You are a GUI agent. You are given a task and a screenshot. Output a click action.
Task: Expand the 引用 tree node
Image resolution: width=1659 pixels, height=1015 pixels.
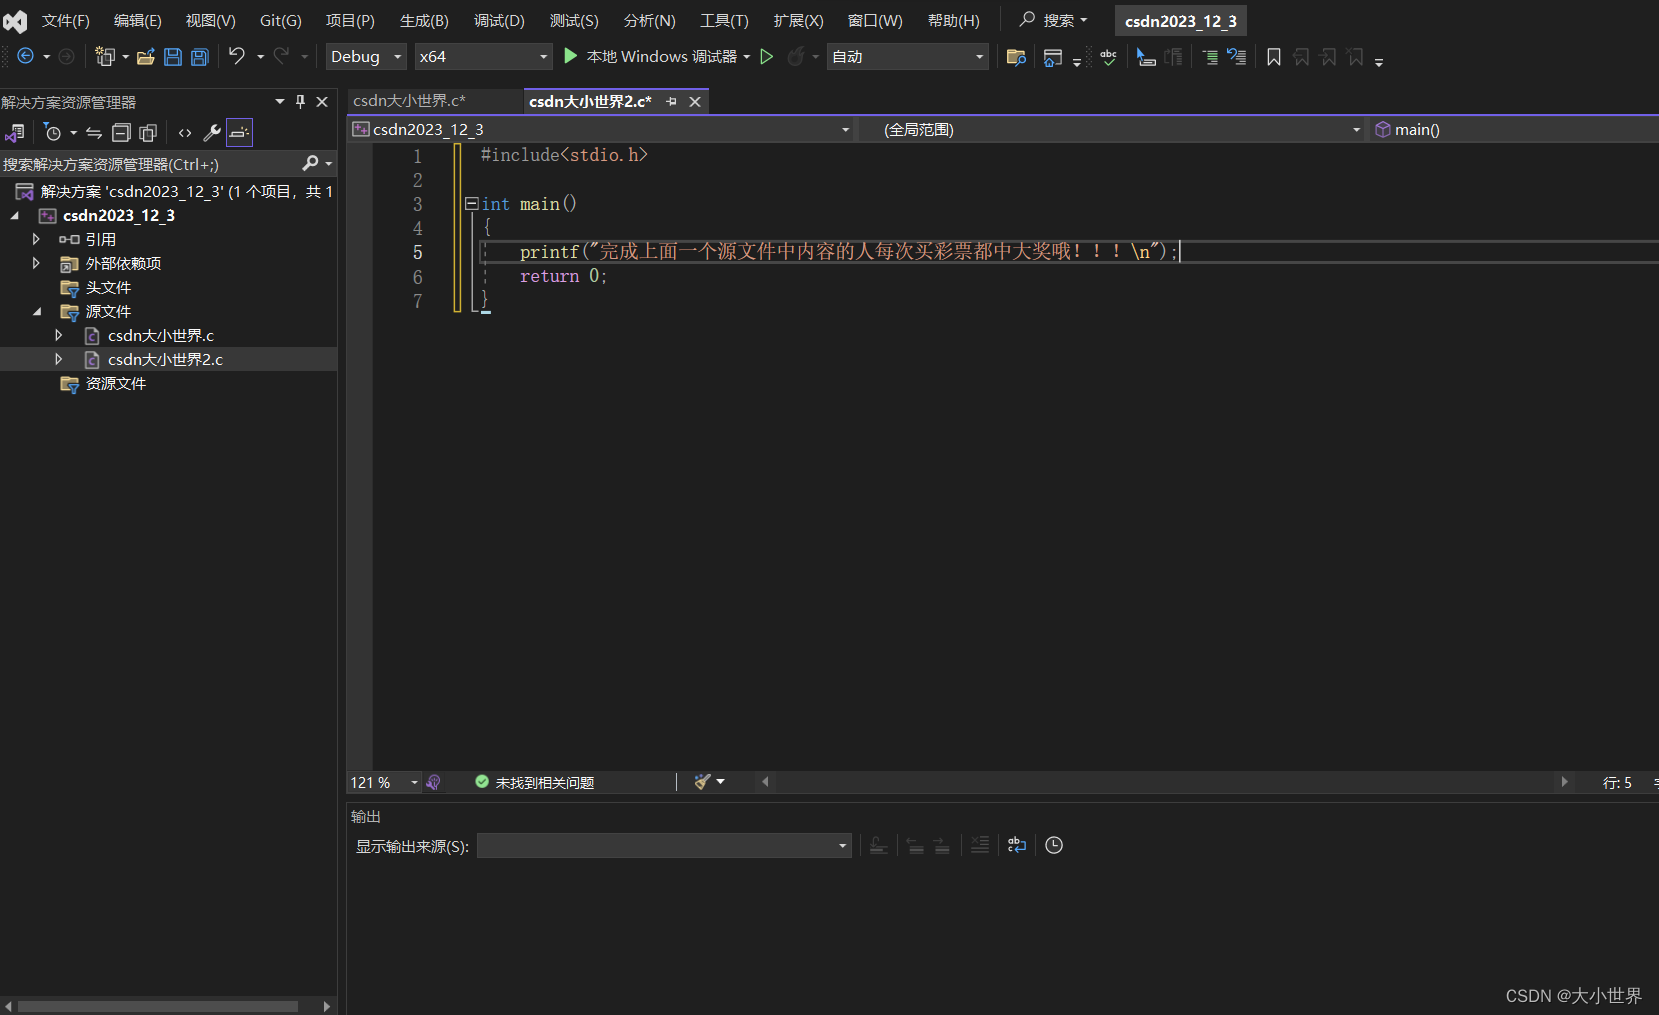36,239
